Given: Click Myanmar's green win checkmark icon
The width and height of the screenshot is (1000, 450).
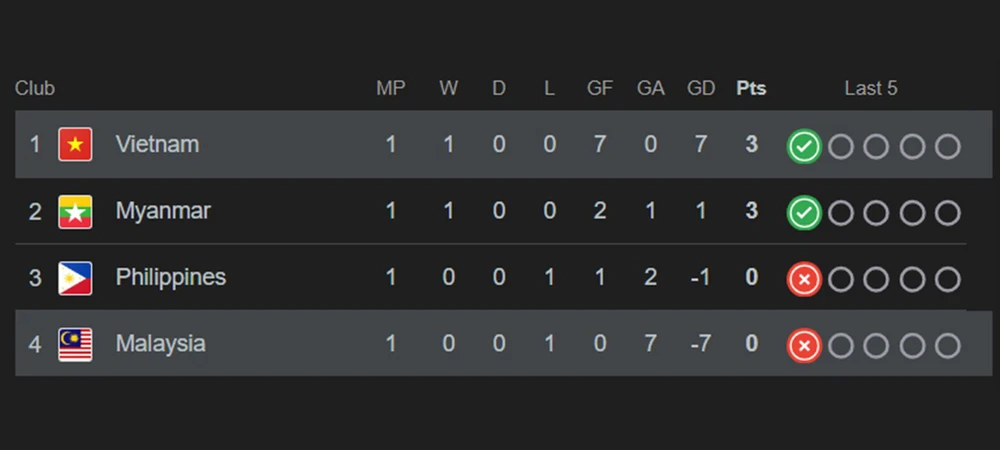Looking at the screenshot, I should pos(804,213).
